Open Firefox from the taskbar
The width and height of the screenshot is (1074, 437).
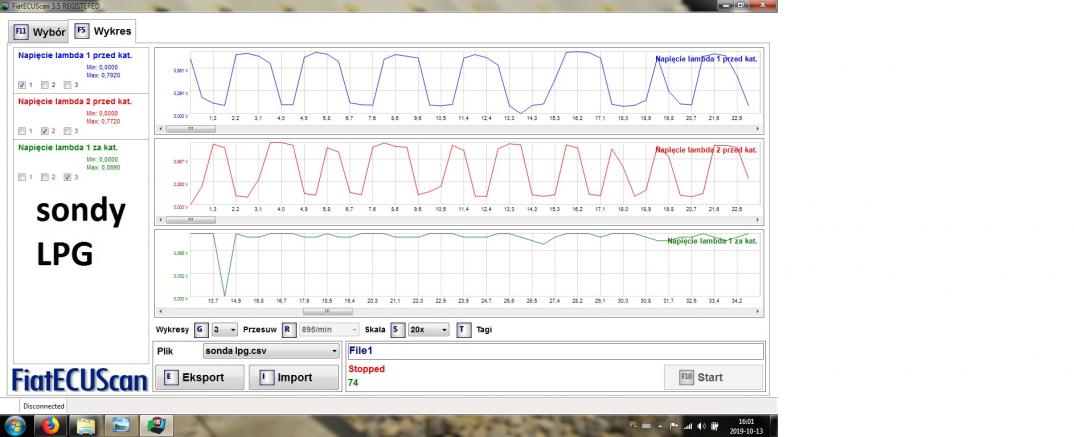(x=49, y=425)
